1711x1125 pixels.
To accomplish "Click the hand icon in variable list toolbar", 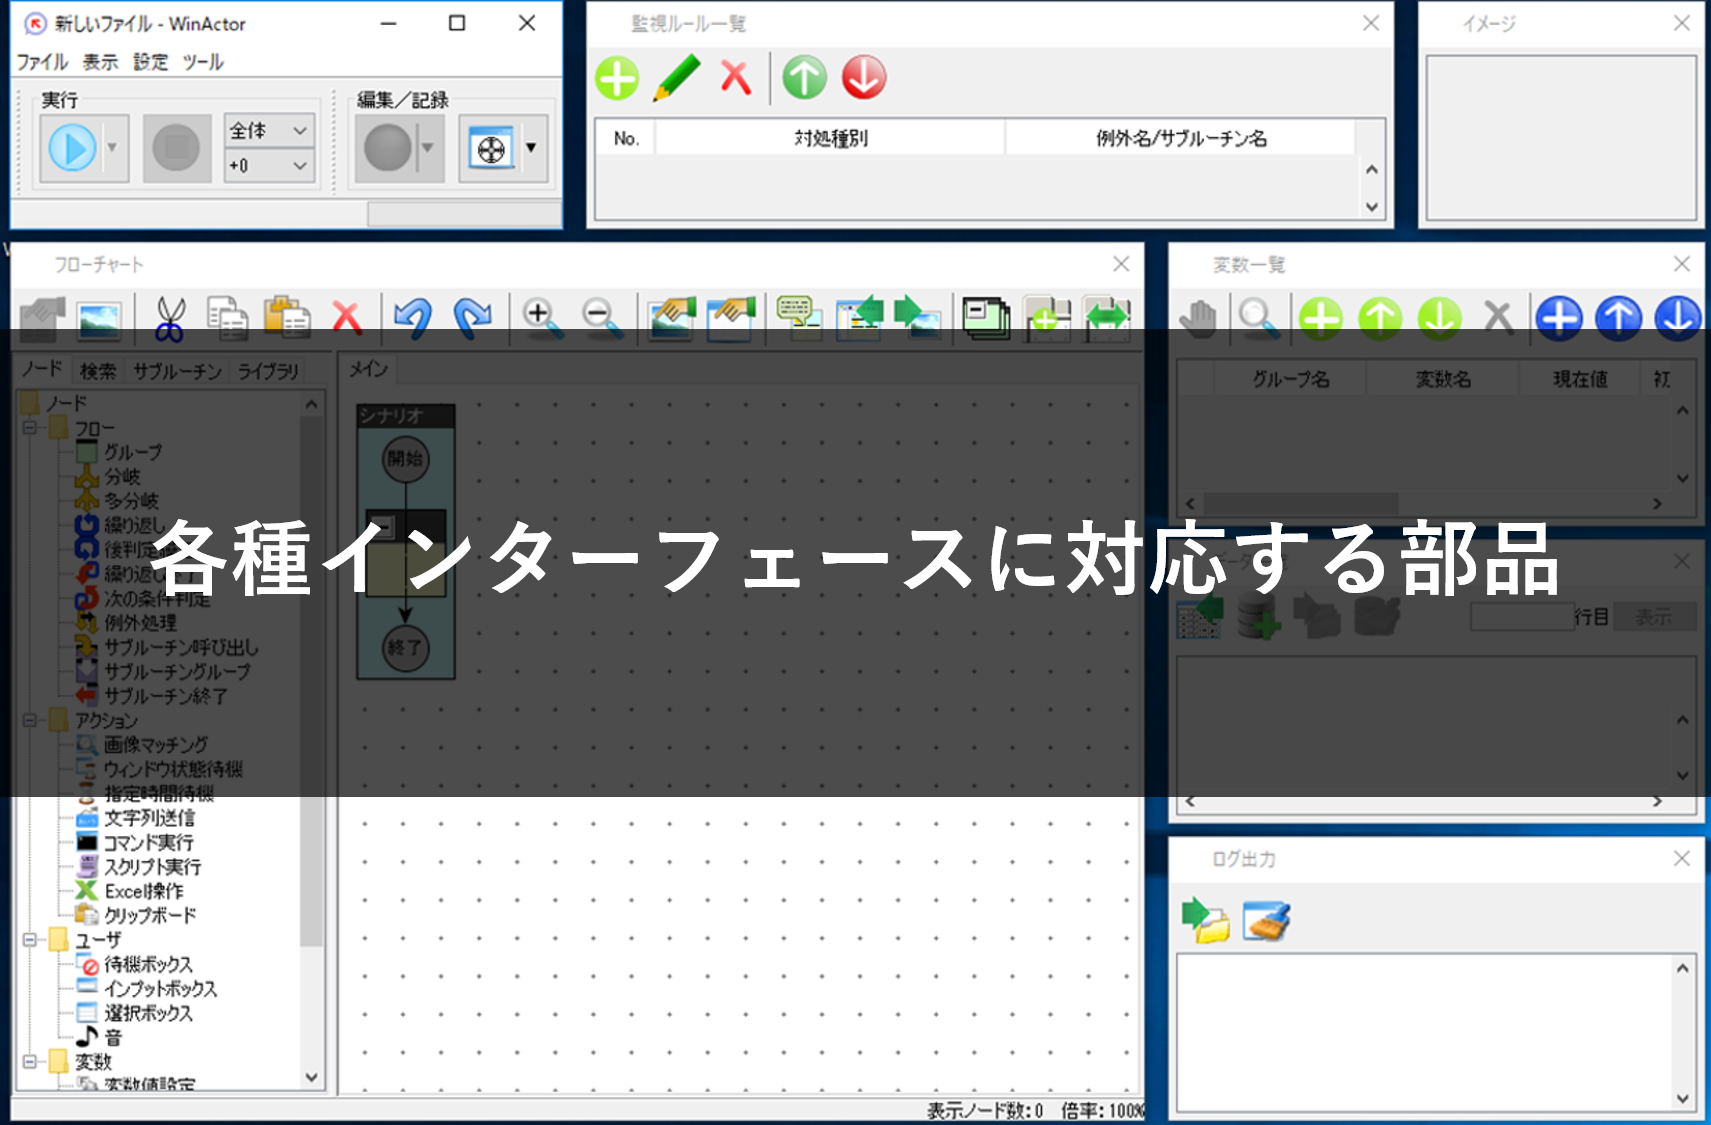I will point(1198,318).
